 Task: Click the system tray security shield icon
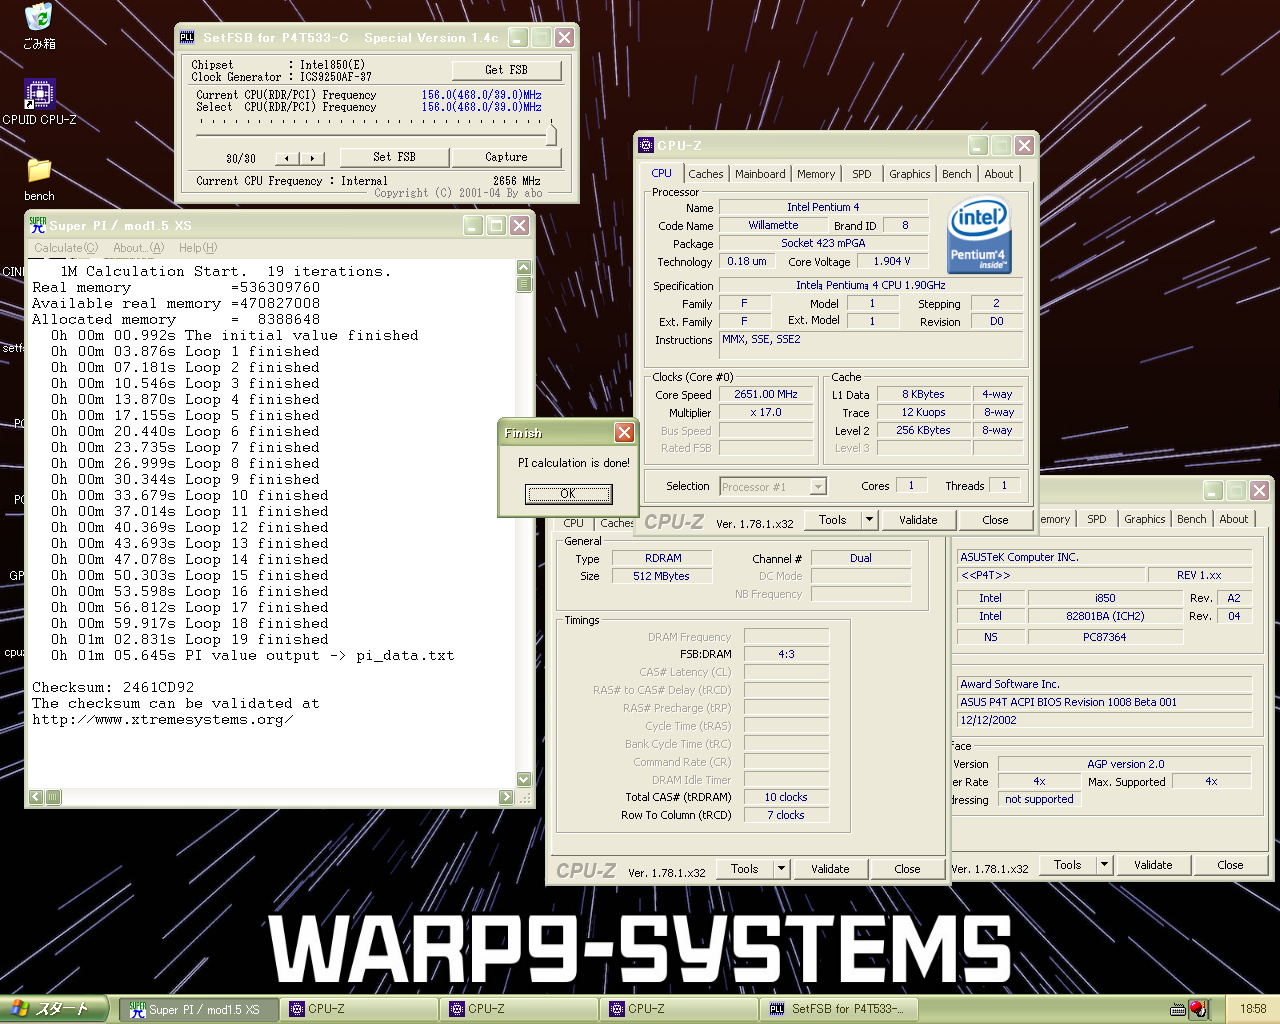[x=1198, y=1009]
